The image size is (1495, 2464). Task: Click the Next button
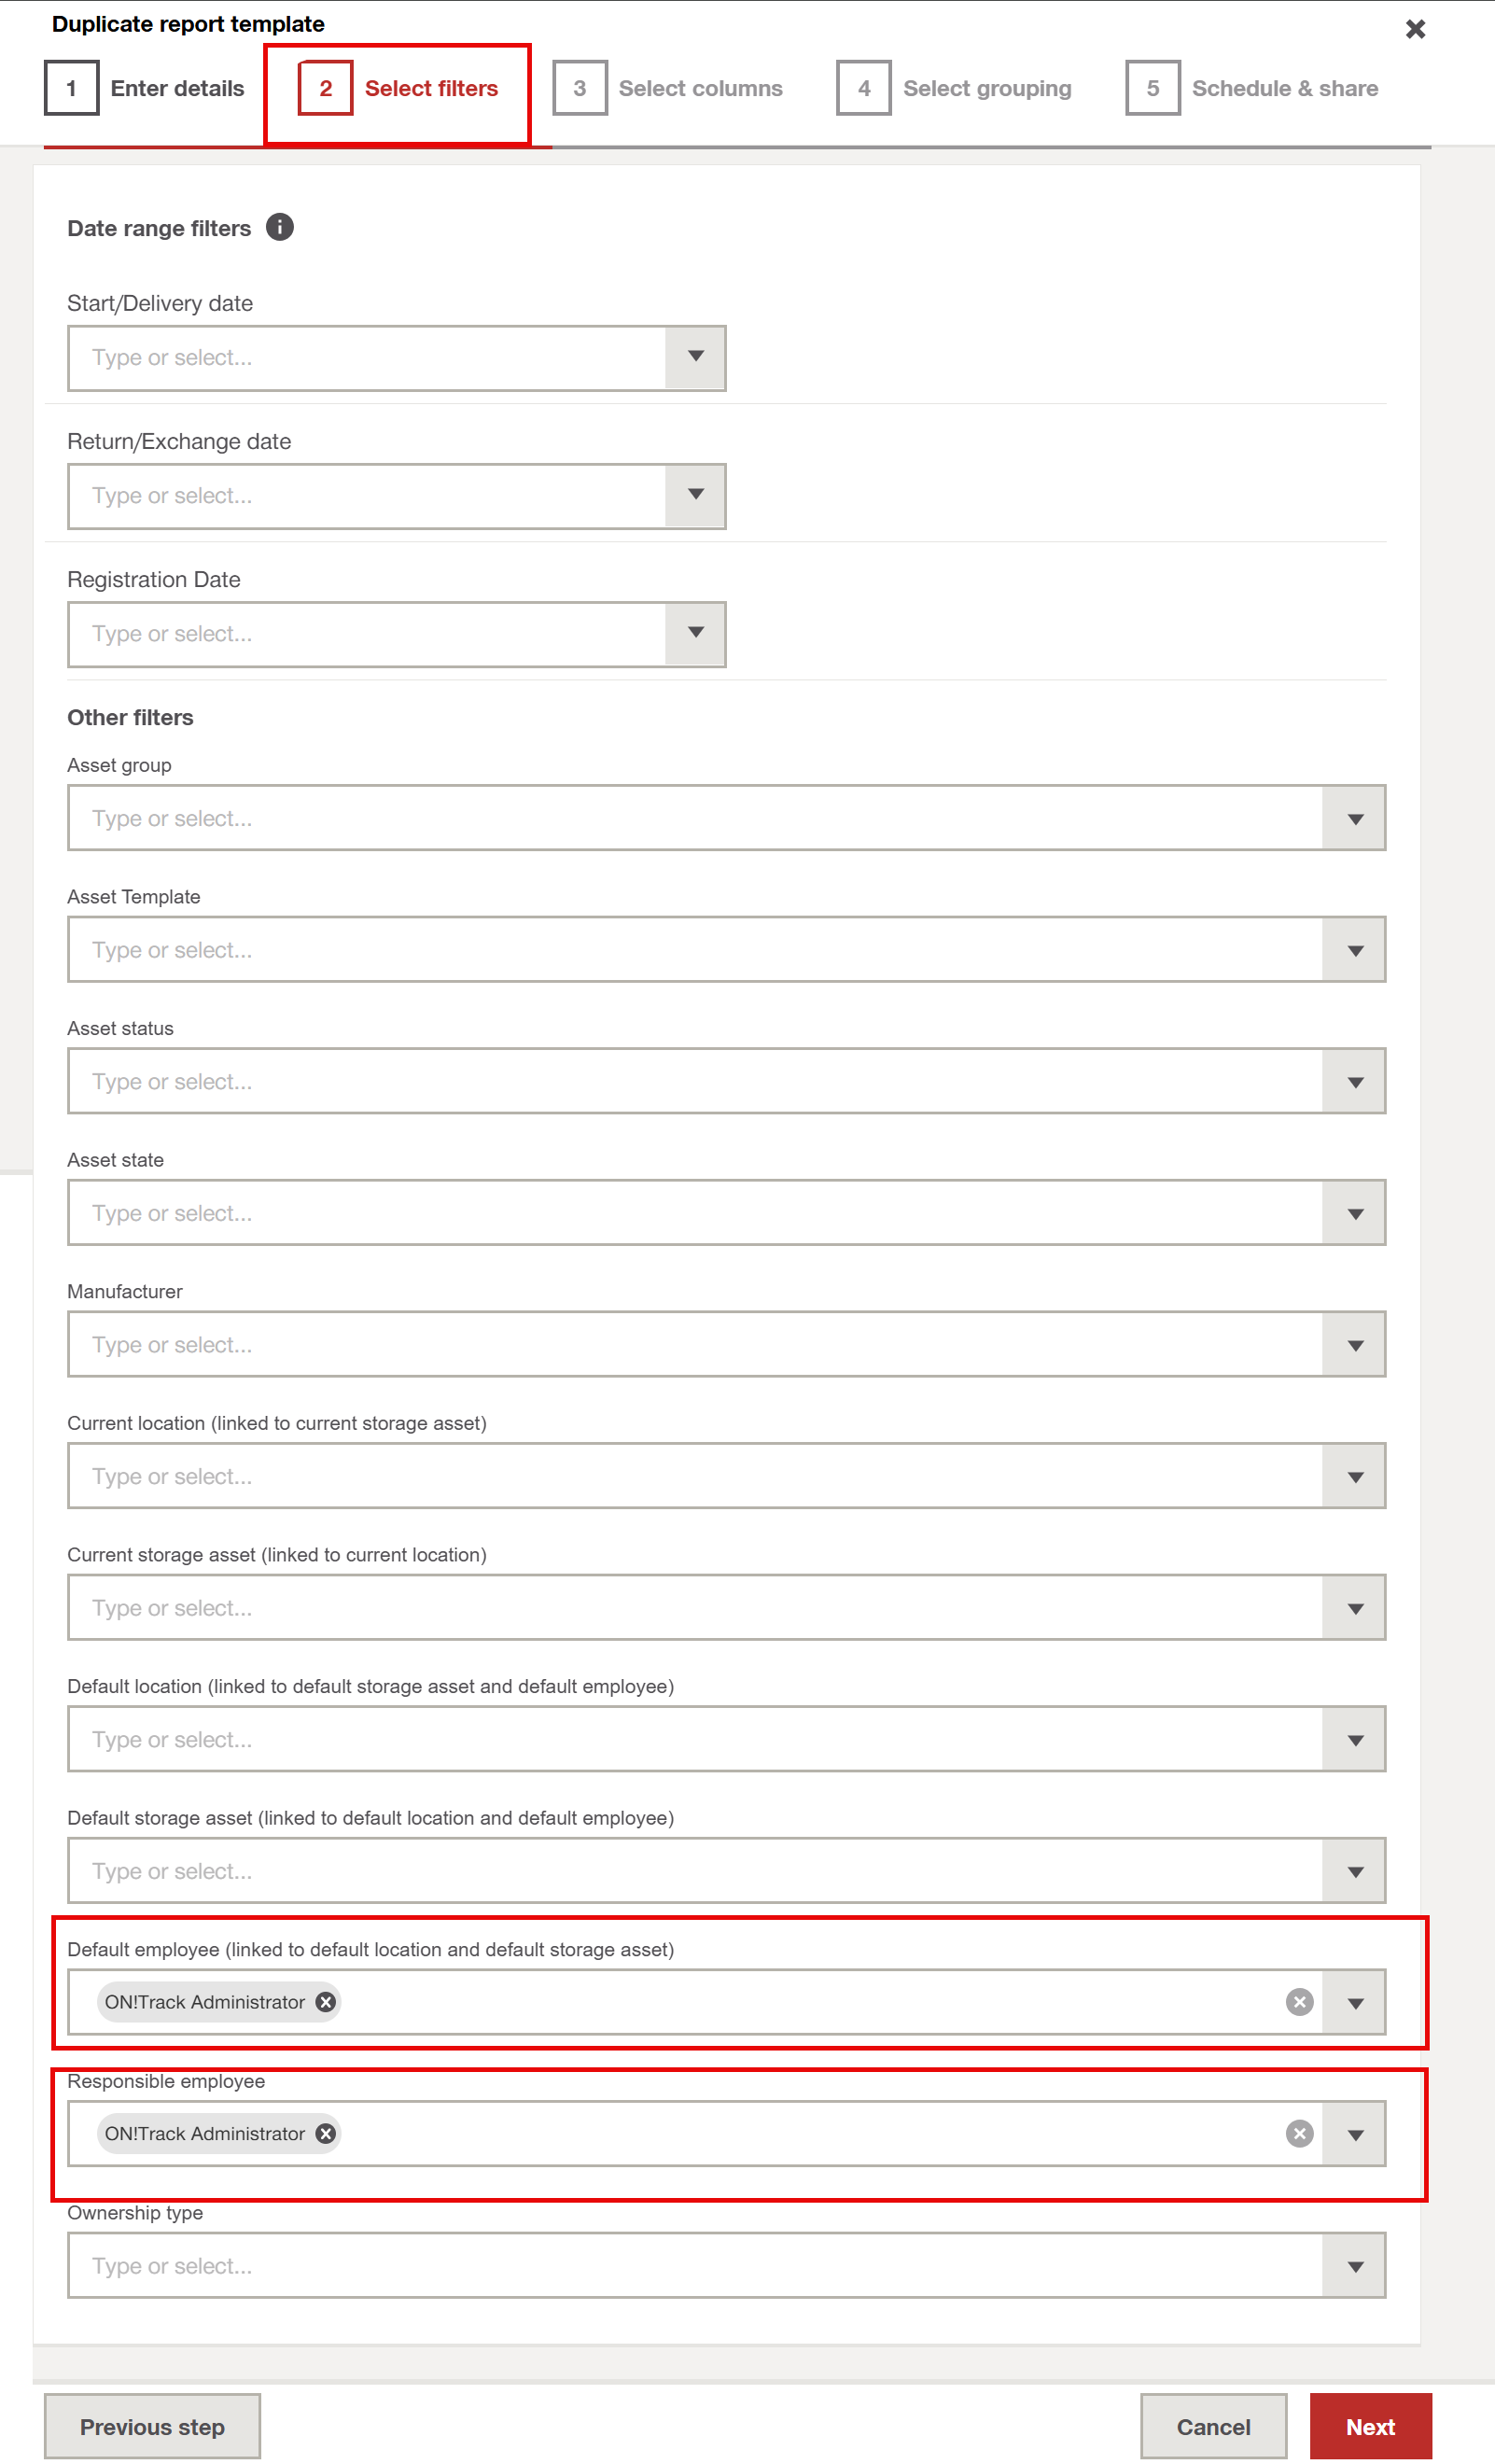click(x=1369, y=2427)
